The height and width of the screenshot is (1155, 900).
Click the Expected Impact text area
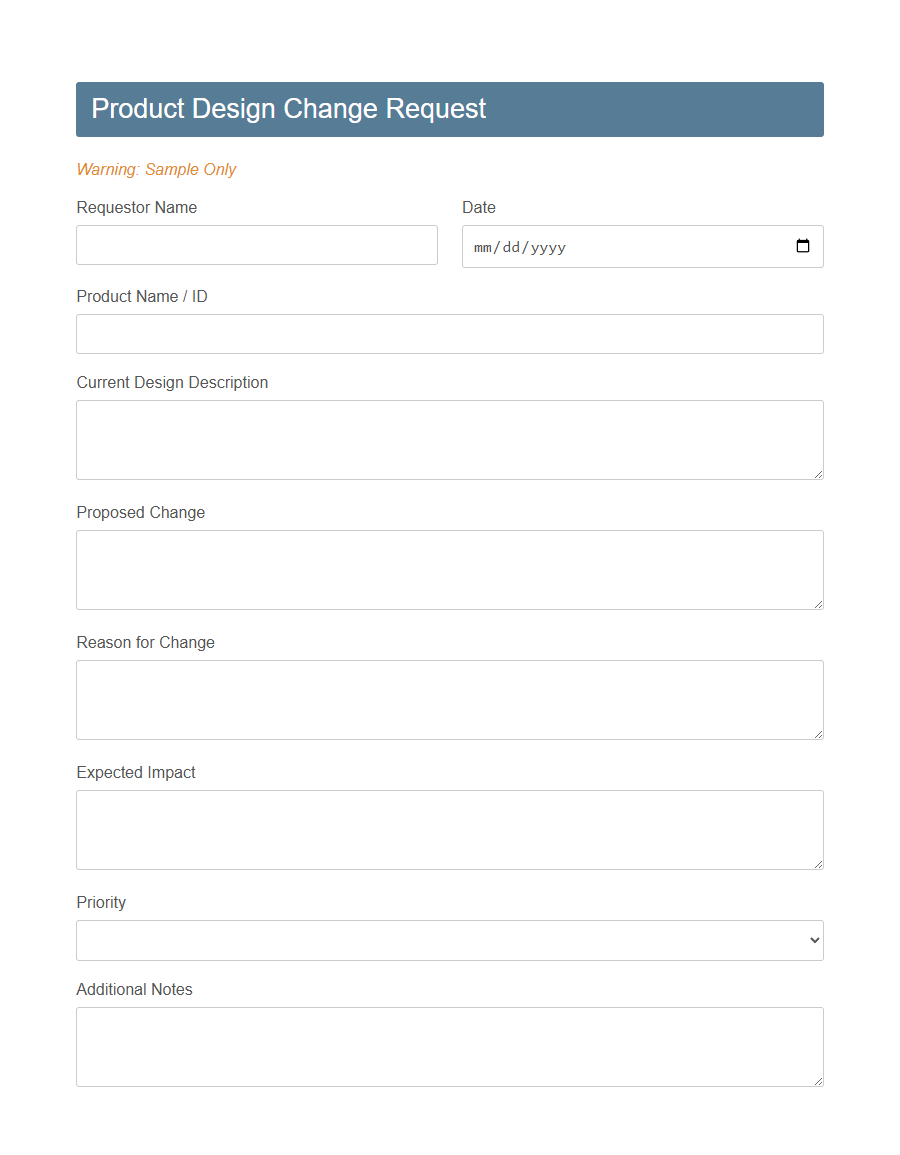450,829
